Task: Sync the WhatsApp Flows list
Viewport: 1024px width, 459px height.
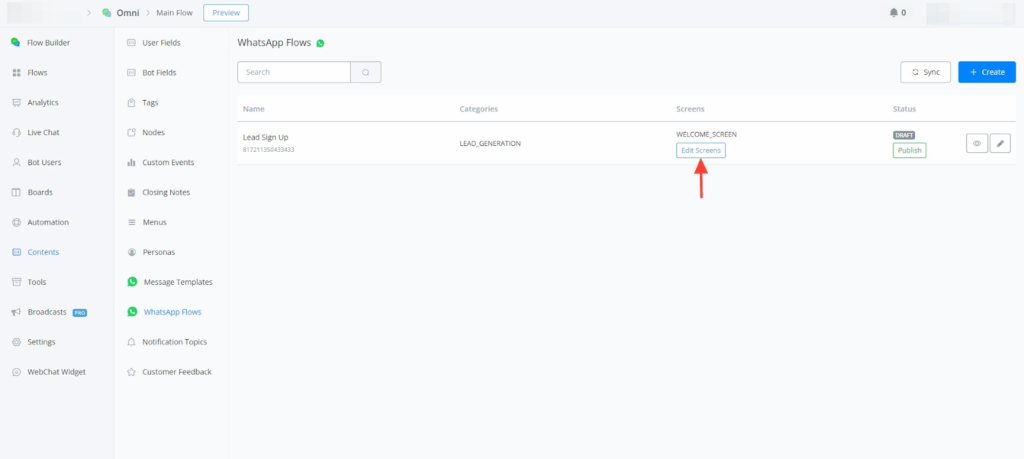Action: tap(925, 72)
